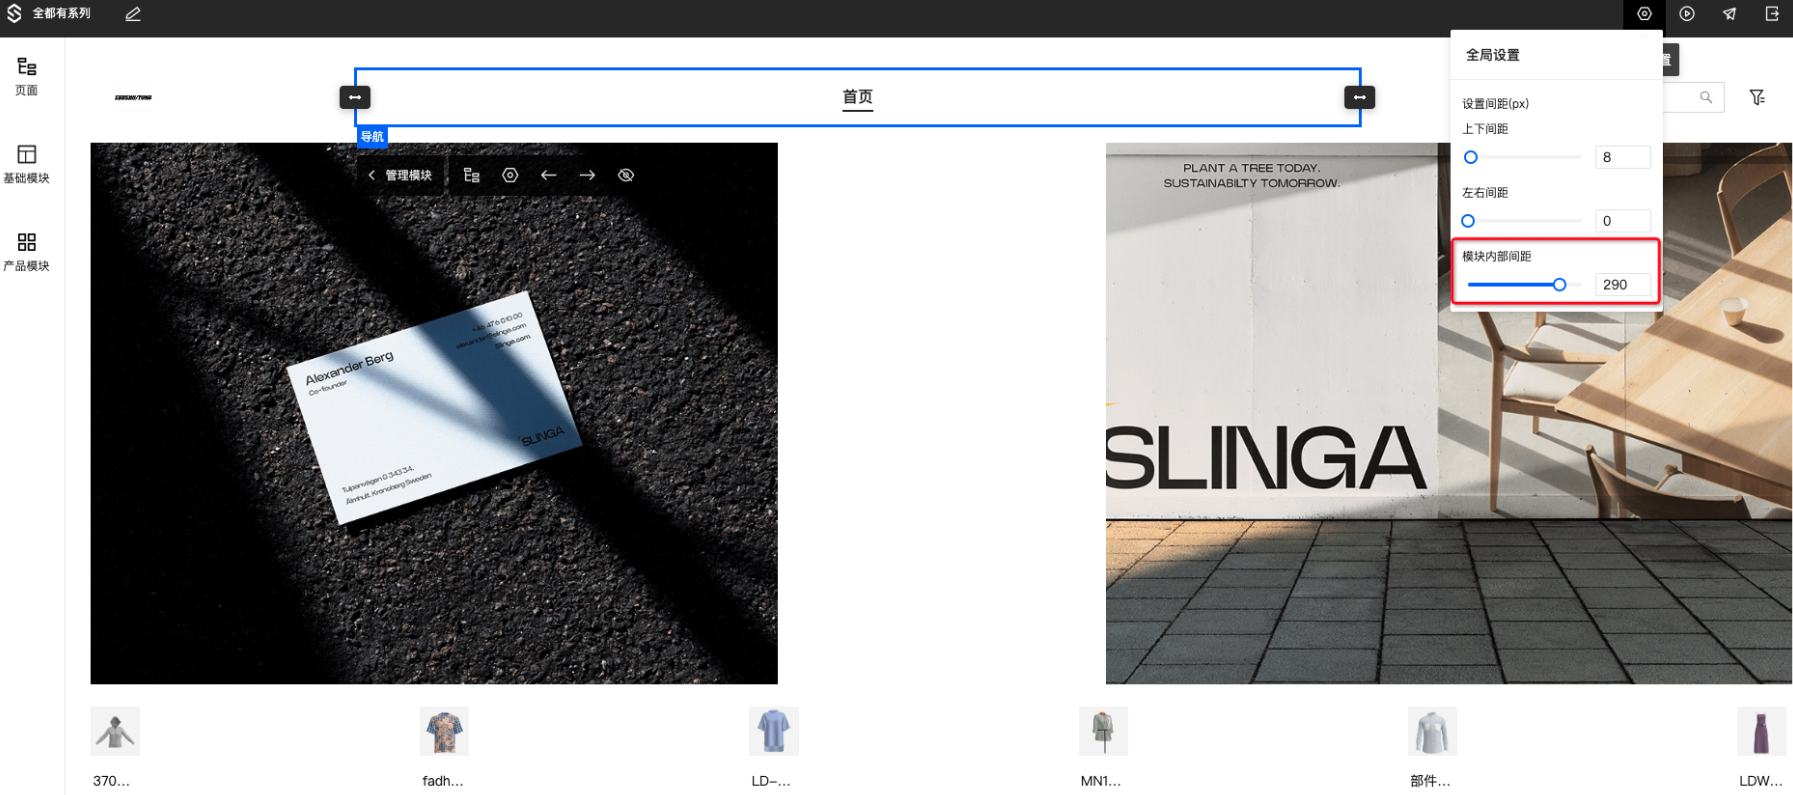Hide the module using crossed-eye icon
1793x795 pixels.
(x=626, y=175)
